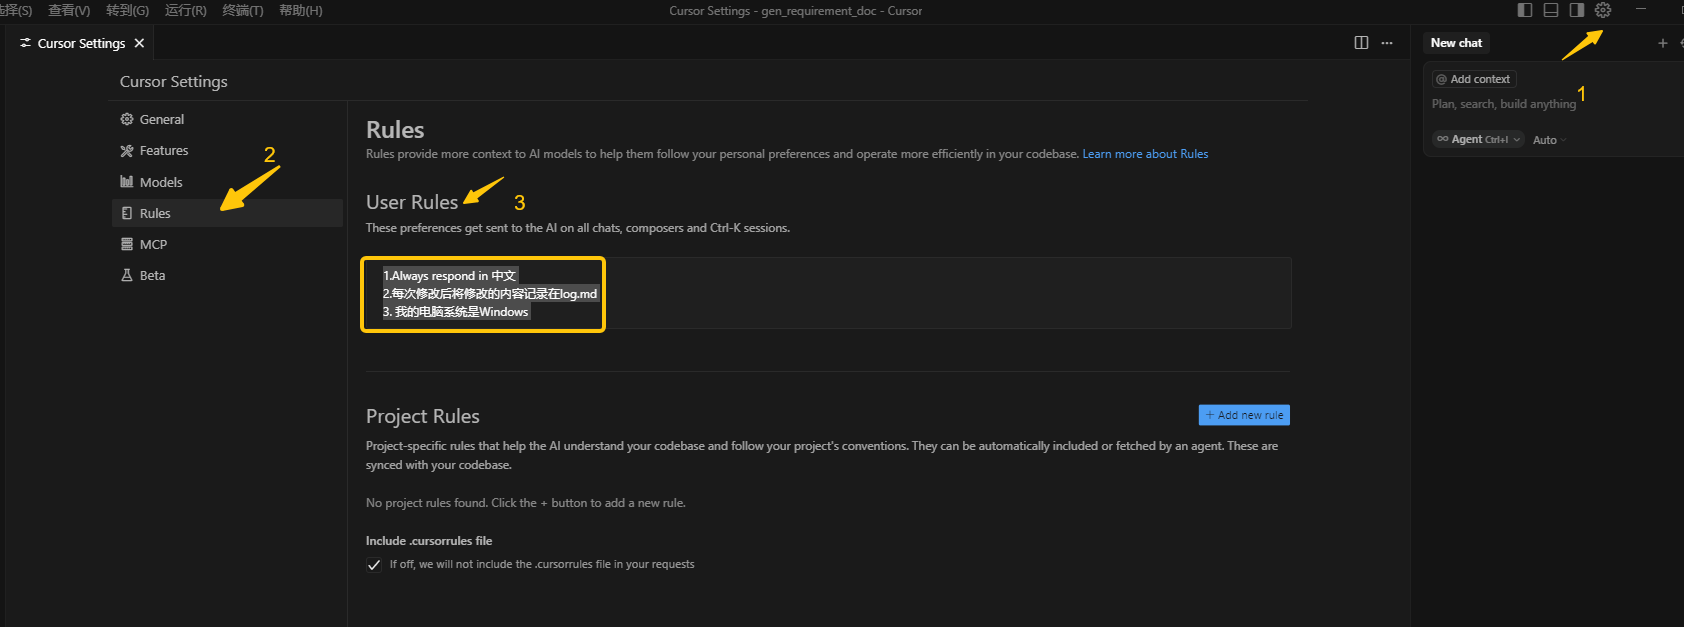Click Add context button
The height and width of the screenshot is (627, 1684).
(1474, 79)
